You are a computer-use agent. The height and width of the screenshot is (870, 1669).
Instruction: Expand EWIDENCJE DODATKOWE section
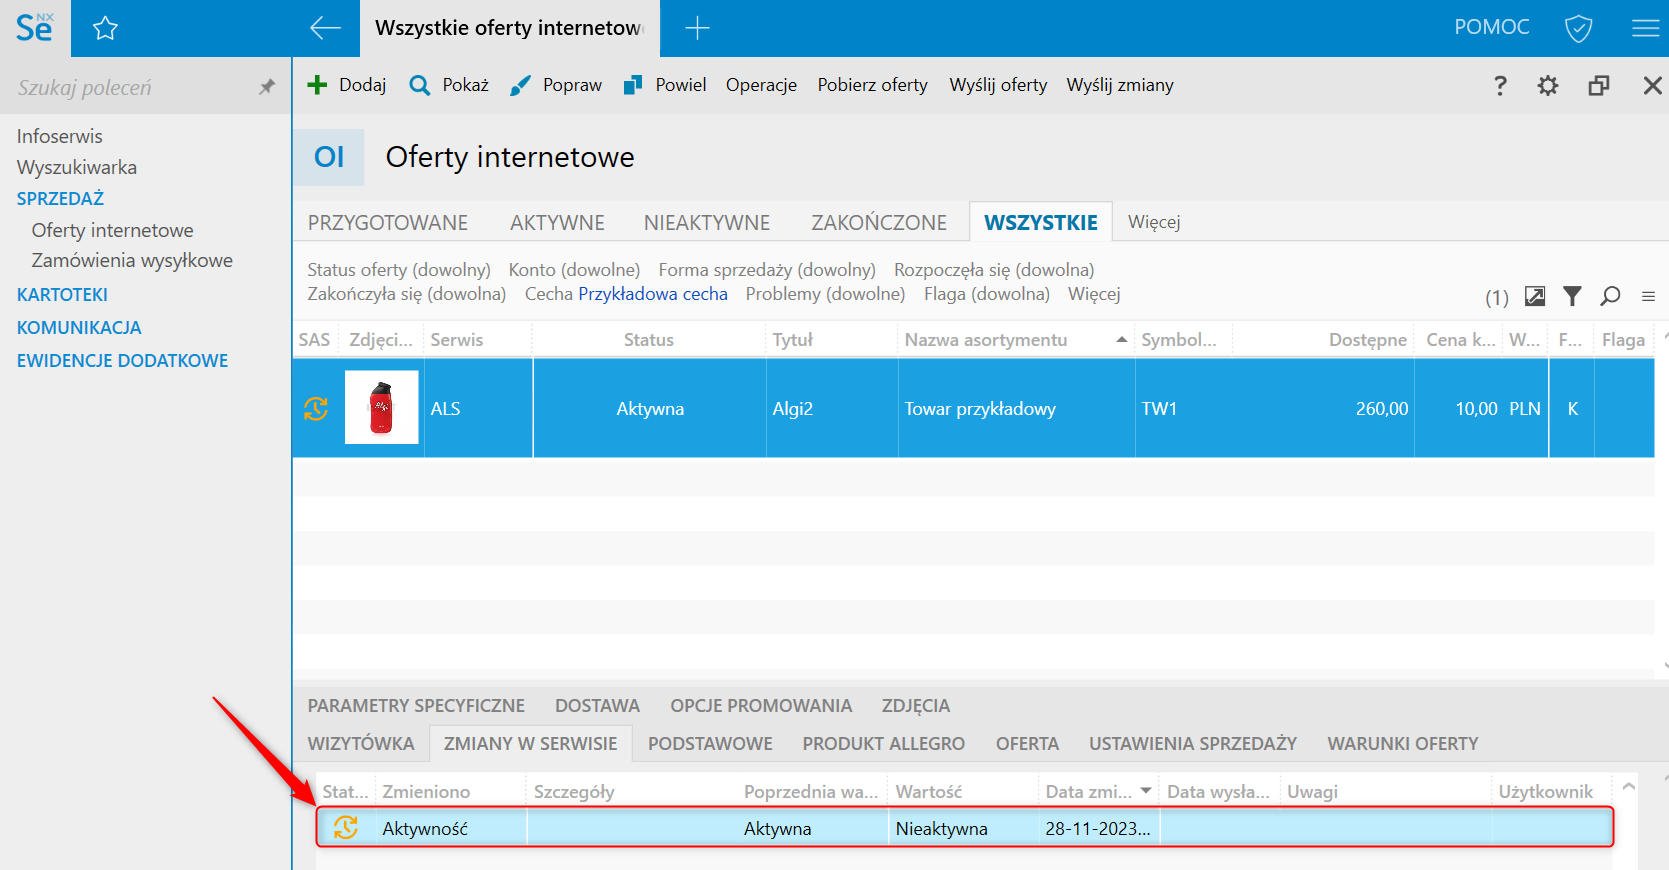122,360
